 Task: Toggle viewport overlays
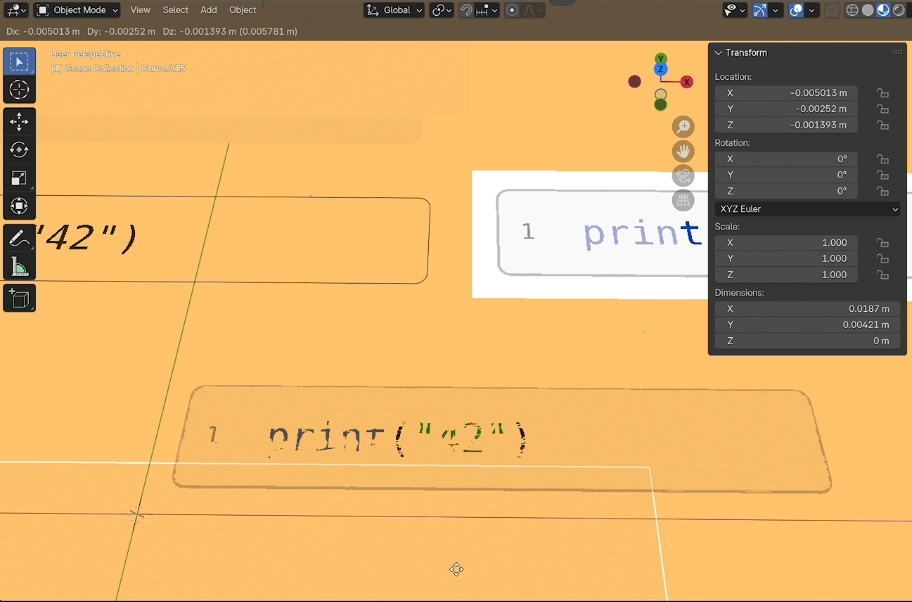[x=796, y=10]
